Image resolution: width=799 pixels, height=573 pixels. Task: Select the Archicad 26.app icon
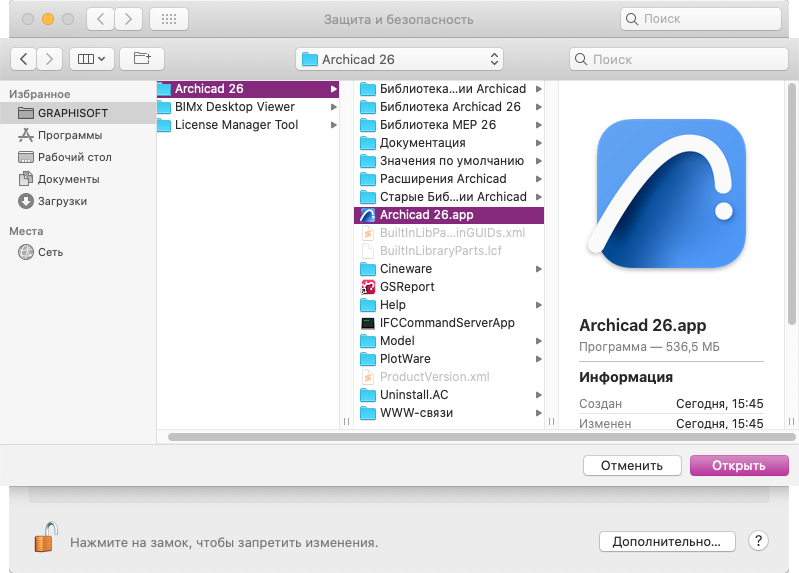[x=367, y=215]
